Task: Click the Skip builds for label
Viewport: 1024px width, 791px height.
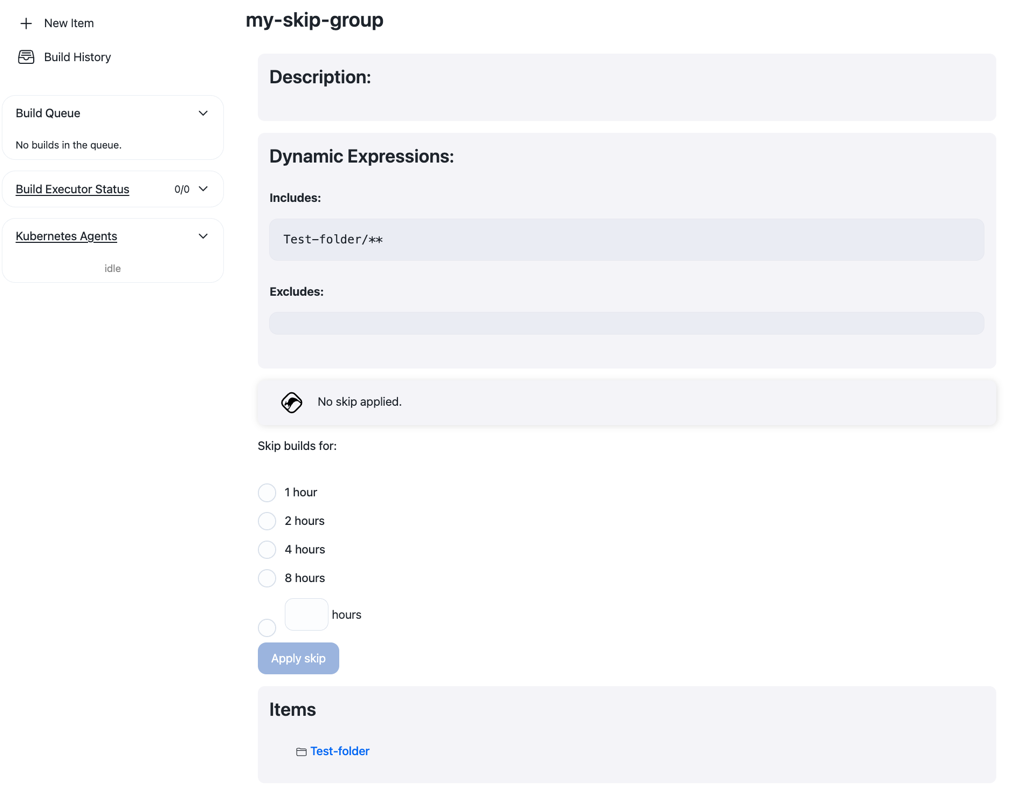Action: pos(297,446)
